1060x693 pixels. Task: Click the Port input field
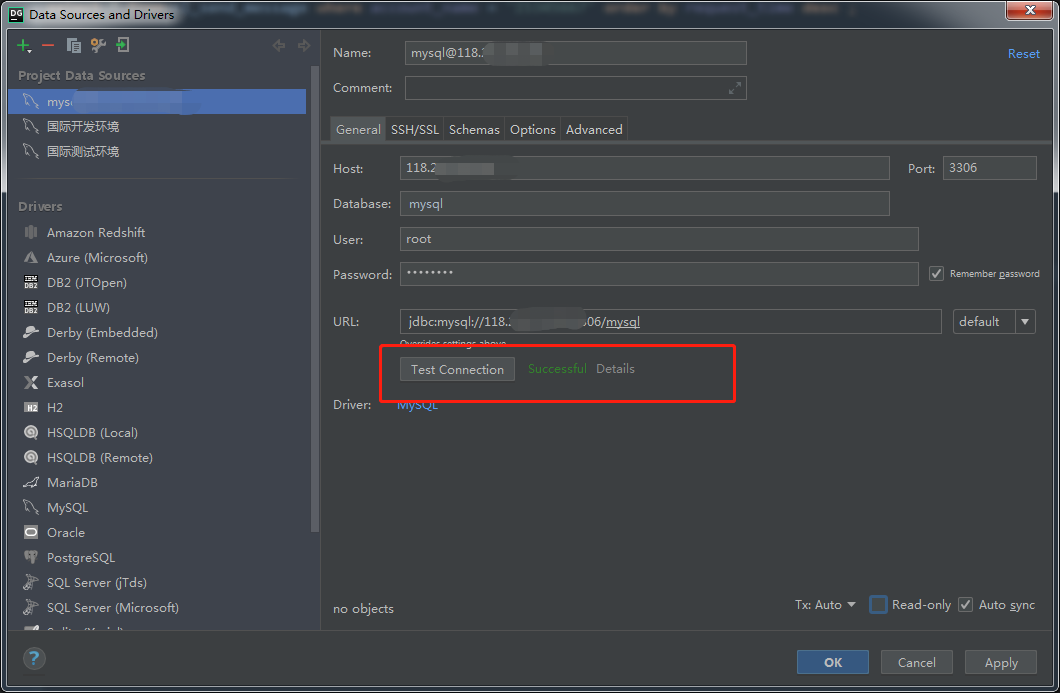990,168
